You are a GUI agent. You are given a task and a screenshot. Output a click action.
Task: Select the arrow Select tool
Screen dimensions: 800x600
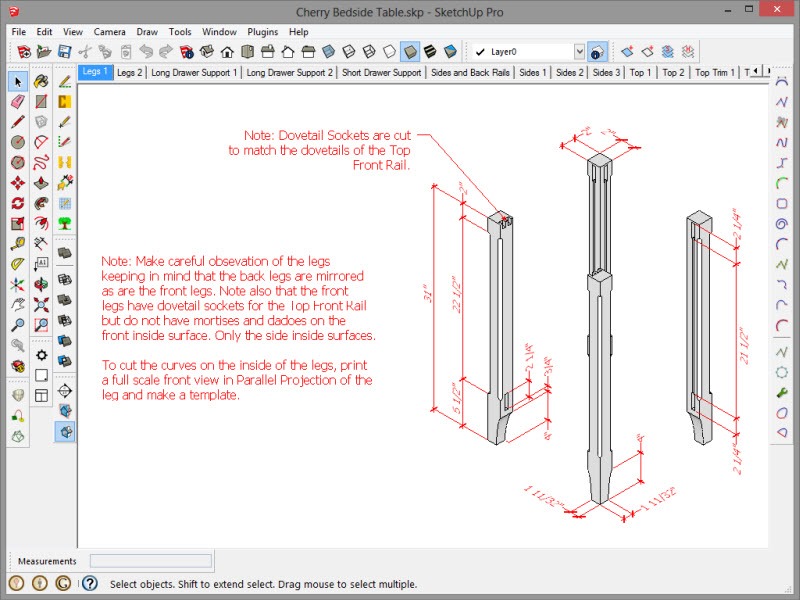pos(18,81)
